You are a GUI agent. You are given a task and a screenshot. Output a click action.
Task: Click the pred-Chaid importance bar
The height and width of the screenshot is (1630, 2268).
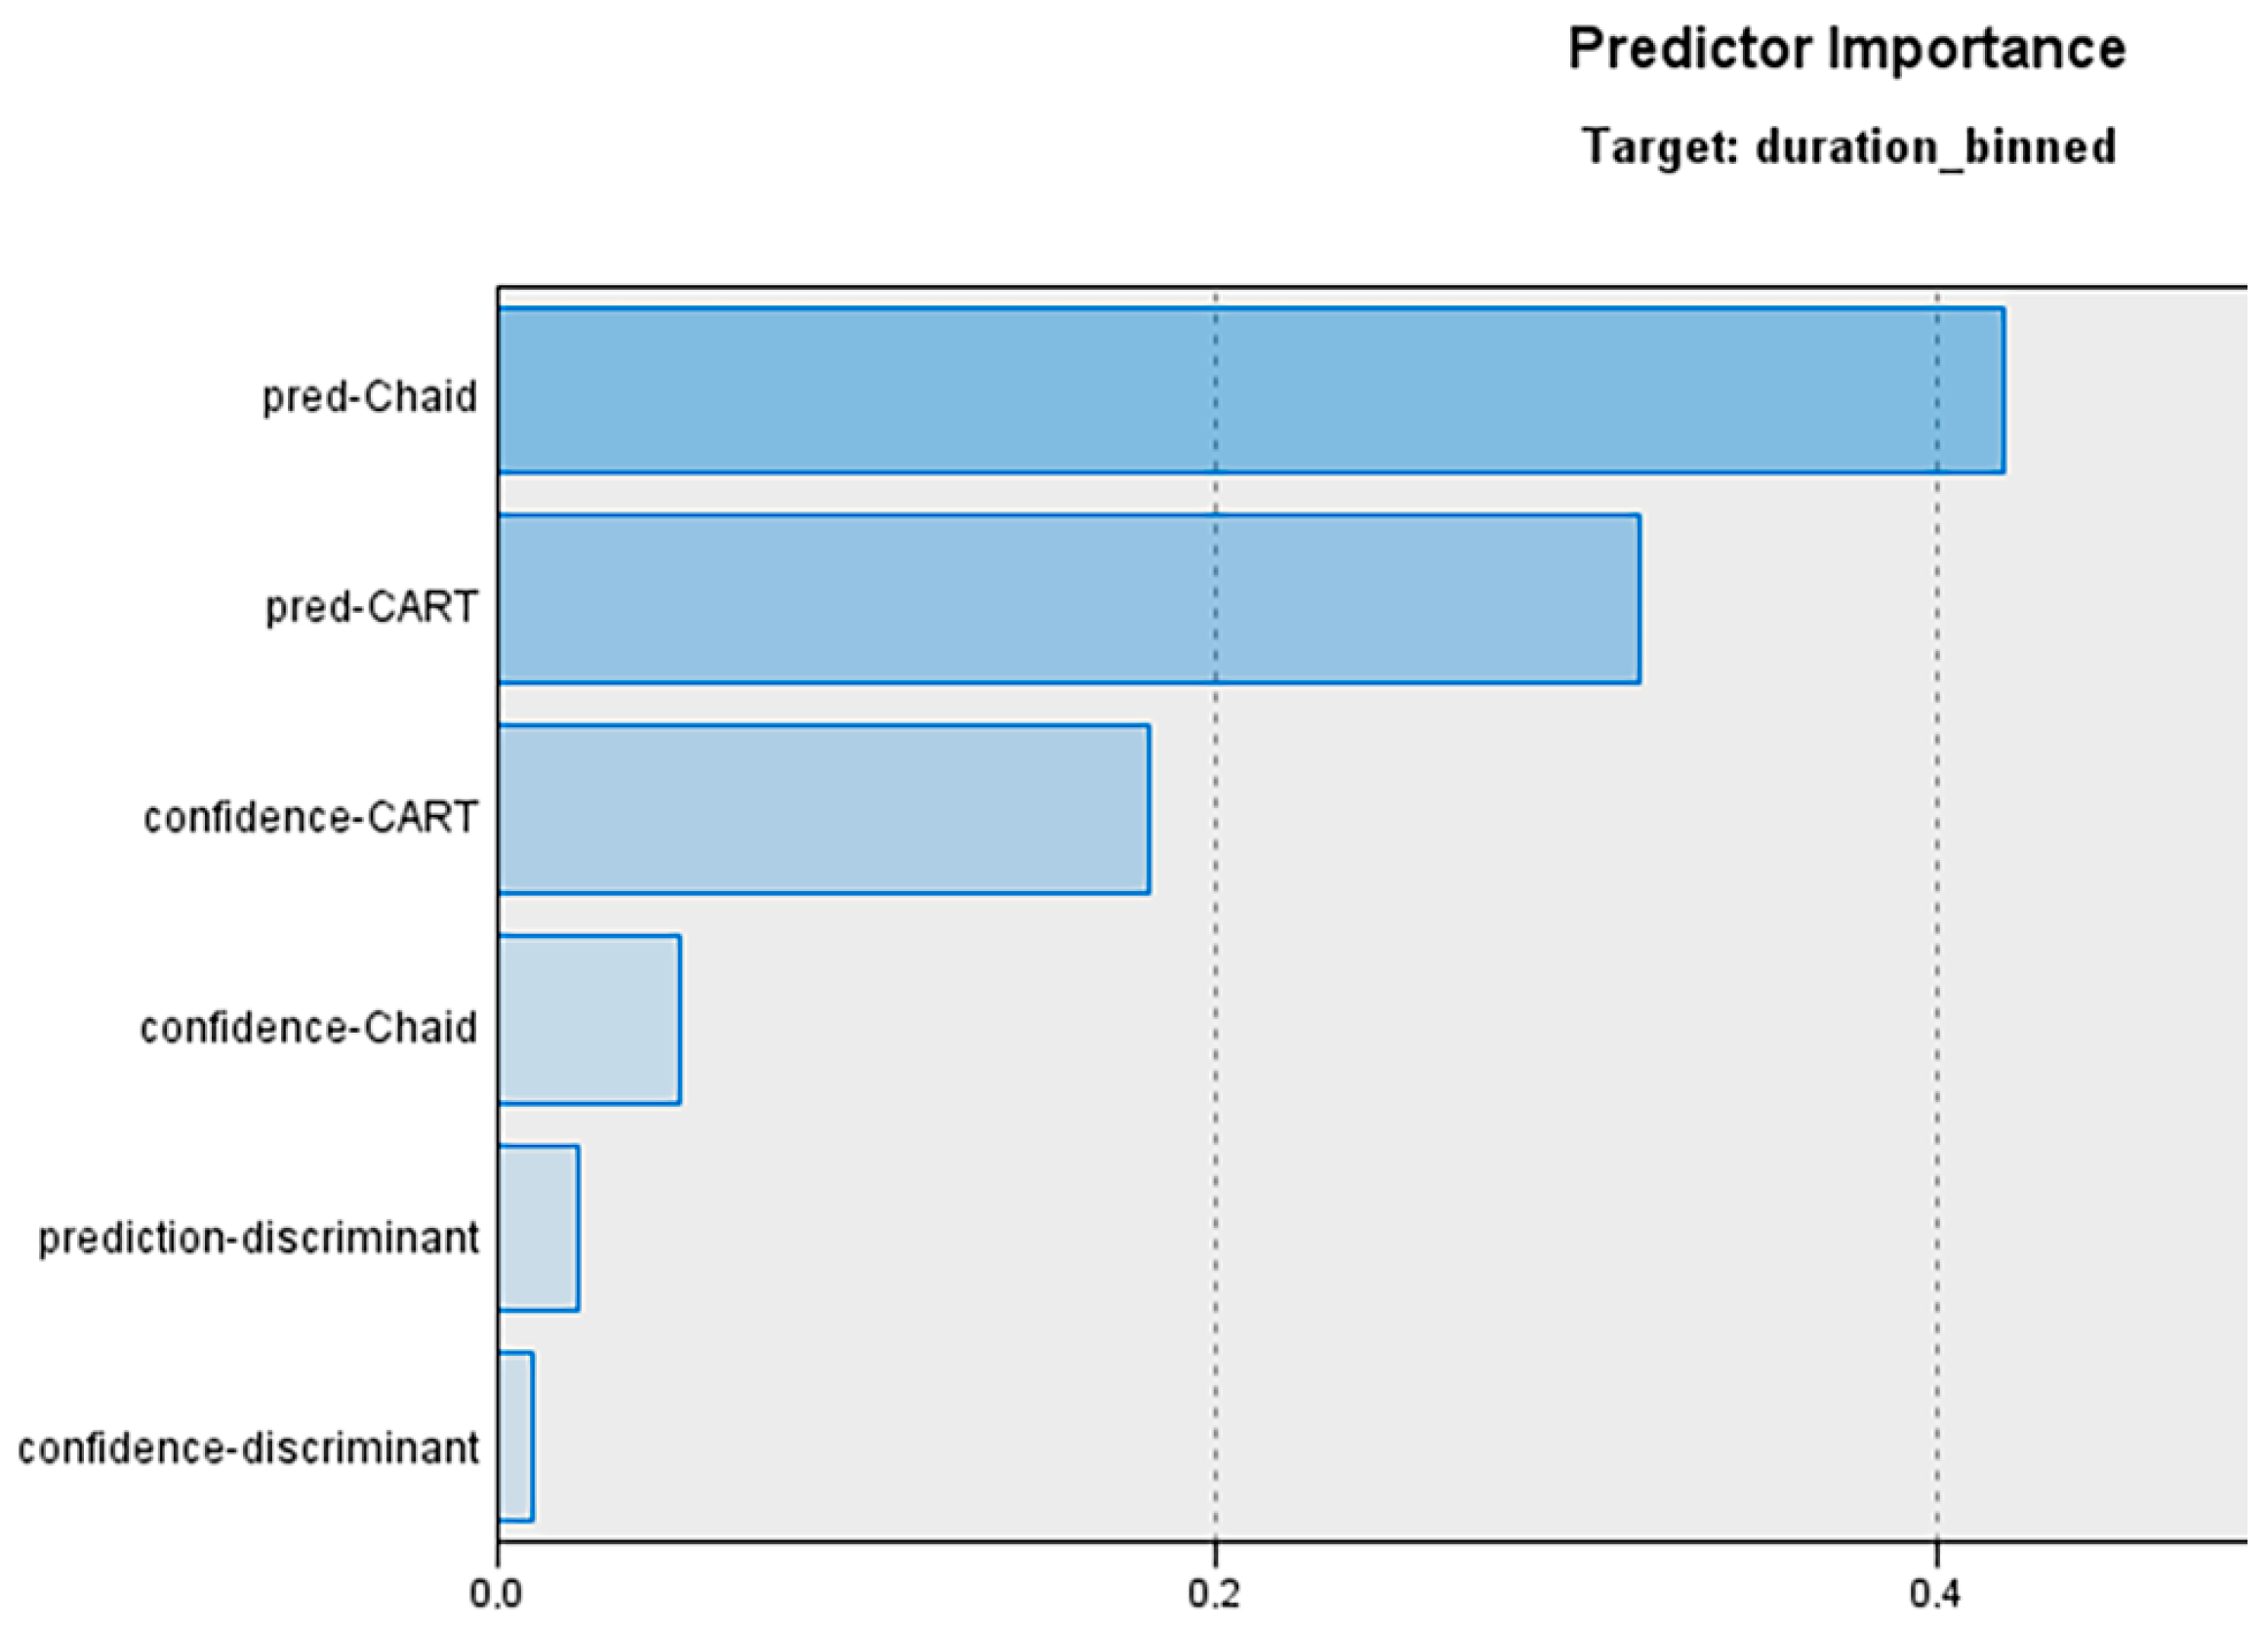pos(1250,390)
